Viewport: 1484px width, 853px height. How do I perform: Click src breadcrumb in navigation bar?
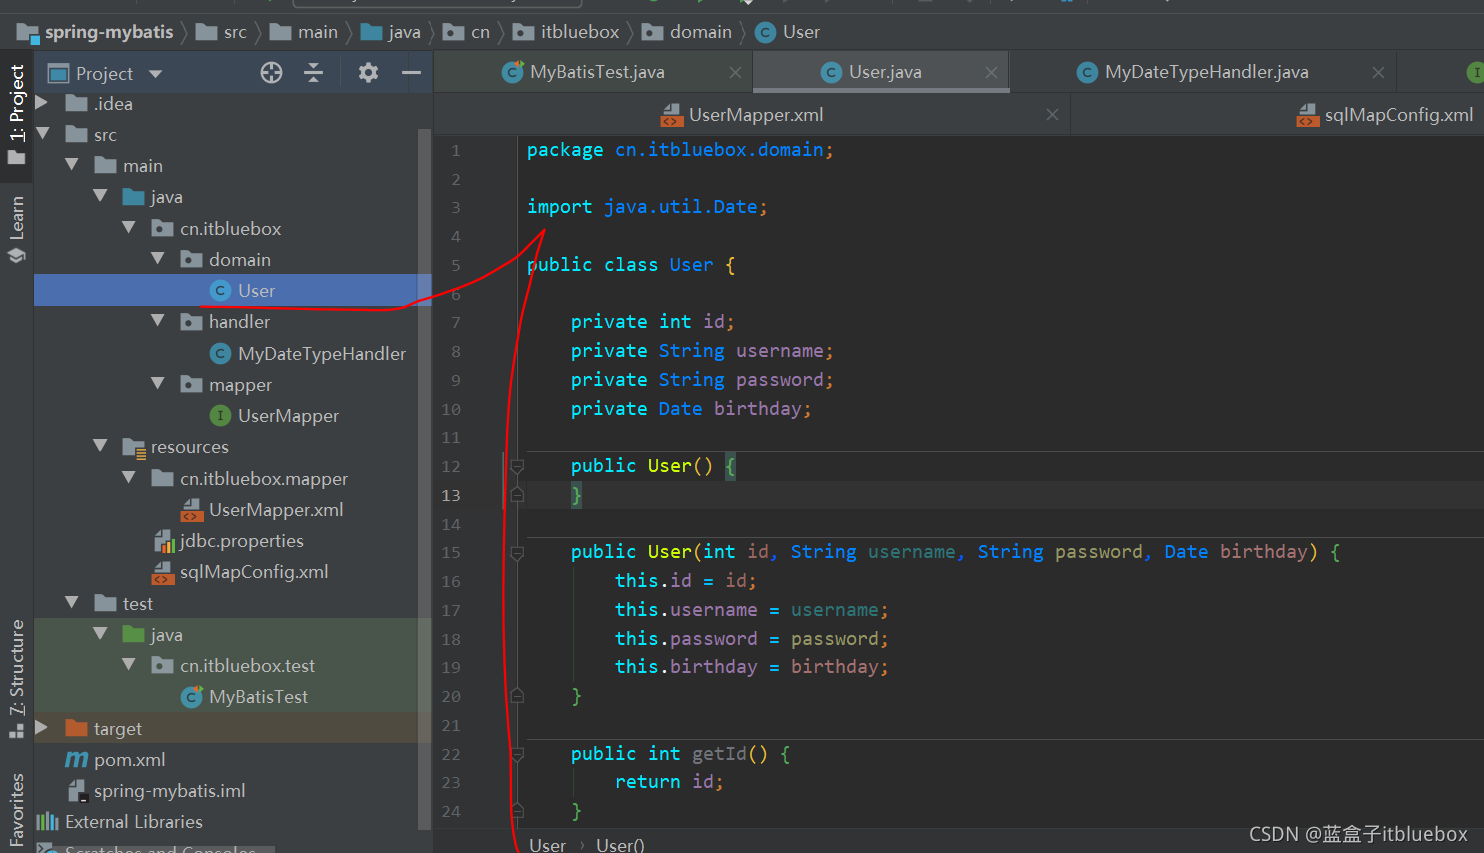click(222, 32)
